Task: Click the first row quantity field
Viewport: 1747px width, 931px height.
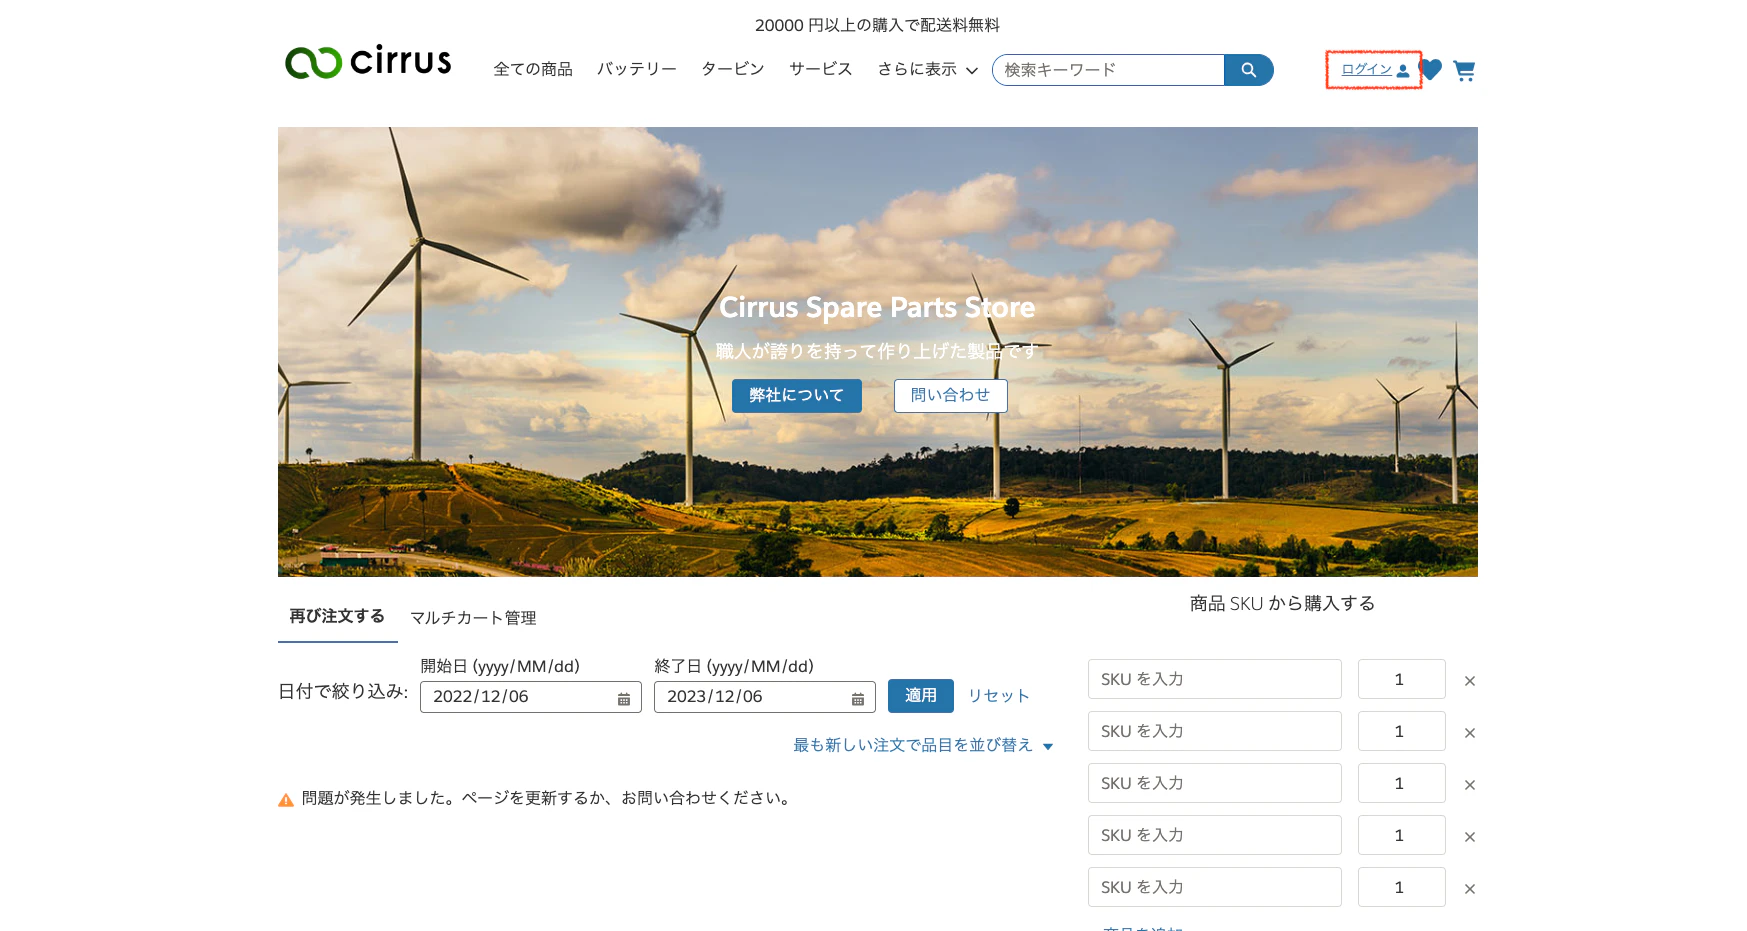Action: 1402,679
